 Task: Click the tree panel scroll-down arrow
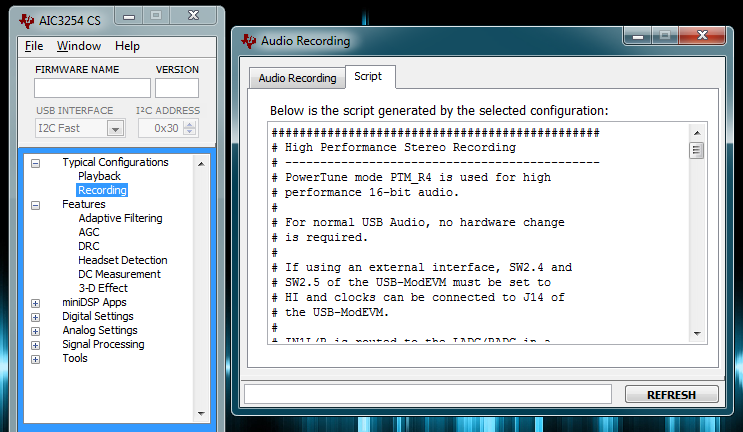pyautogui.click(x=201, y=414)
